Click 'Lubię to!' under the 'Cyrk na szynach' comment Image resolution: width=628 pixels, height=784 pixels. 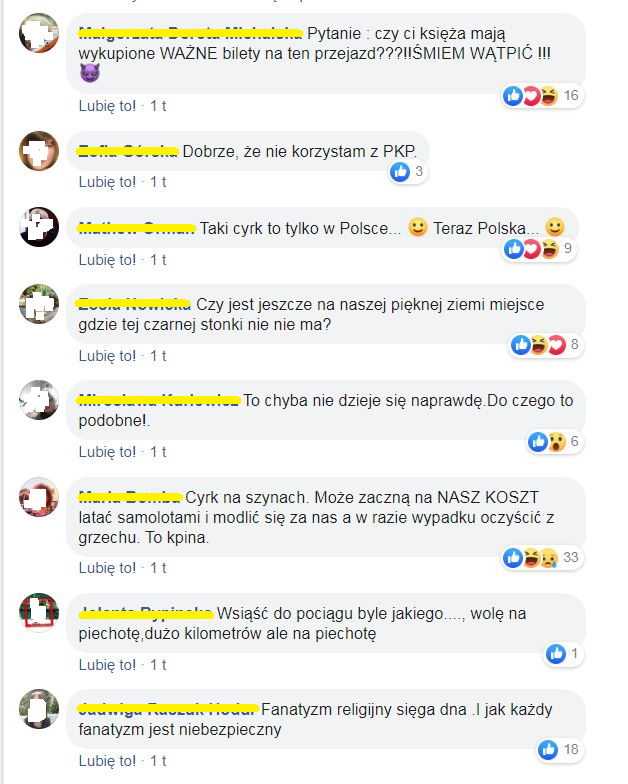point(107,568)
